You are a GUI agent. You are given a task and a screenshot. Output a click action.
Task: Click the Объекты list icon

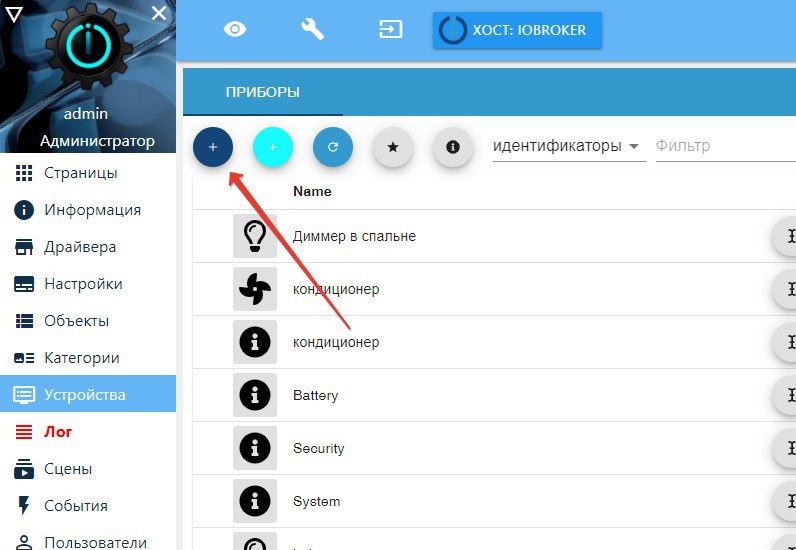coord(24,321)
